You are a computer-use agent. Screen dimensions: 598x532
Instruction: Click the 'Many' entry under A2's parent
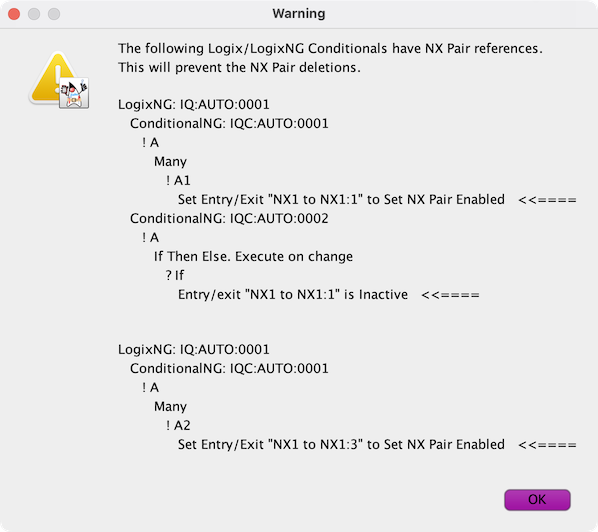pos(170,407)
